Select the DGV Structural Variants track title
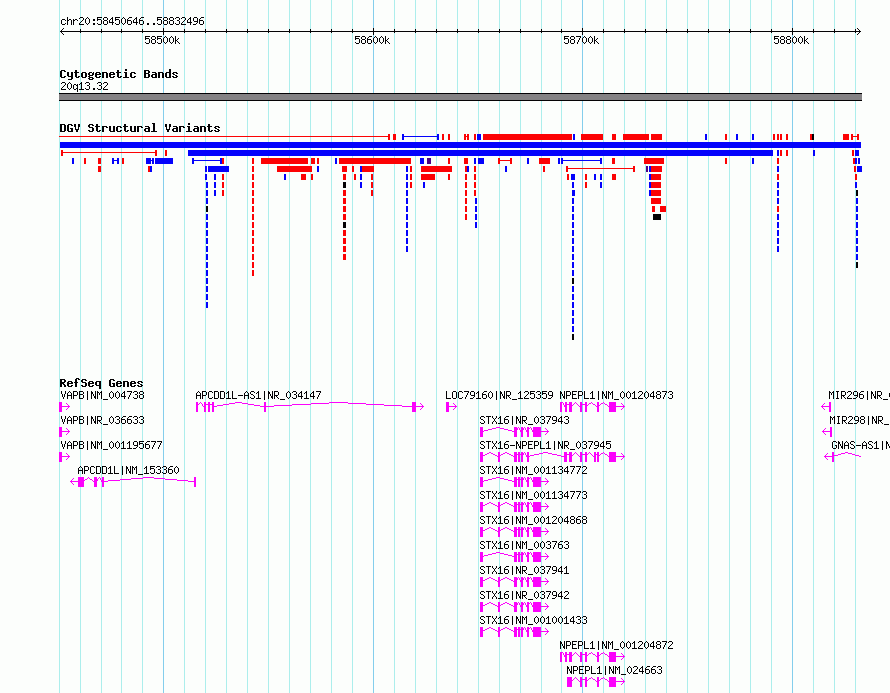 click(140, 128)
